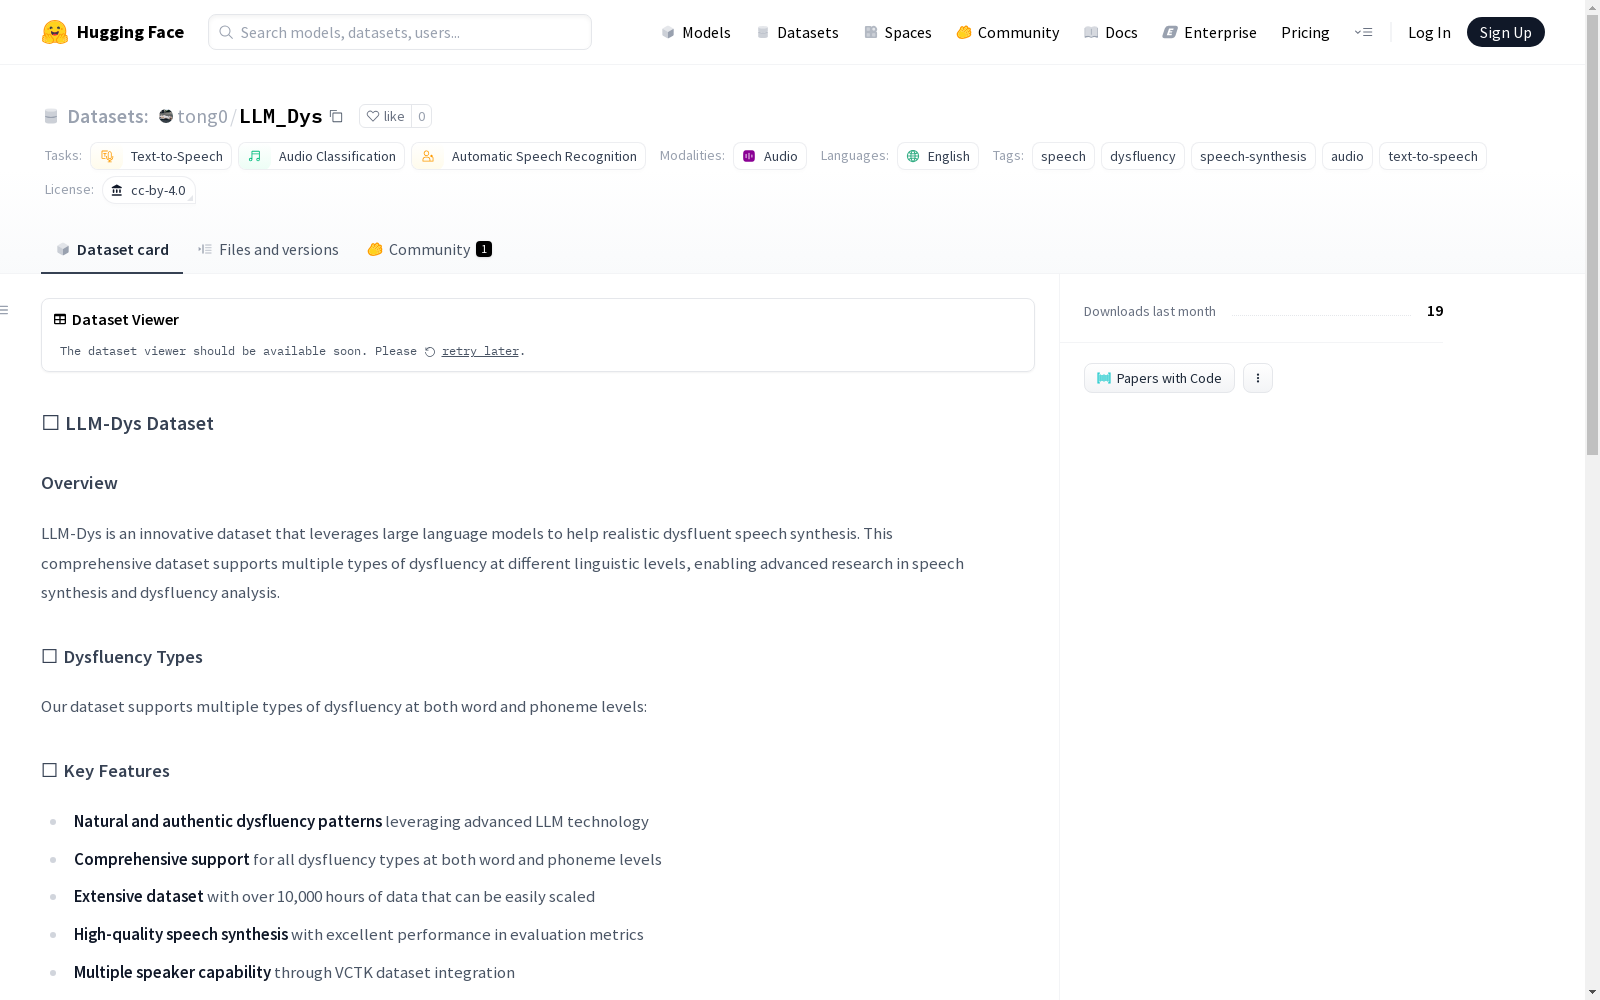Switch to the Dataset card tab
The height and width of the screenshot is (1000, 1600).
click(x=112, y=250)
